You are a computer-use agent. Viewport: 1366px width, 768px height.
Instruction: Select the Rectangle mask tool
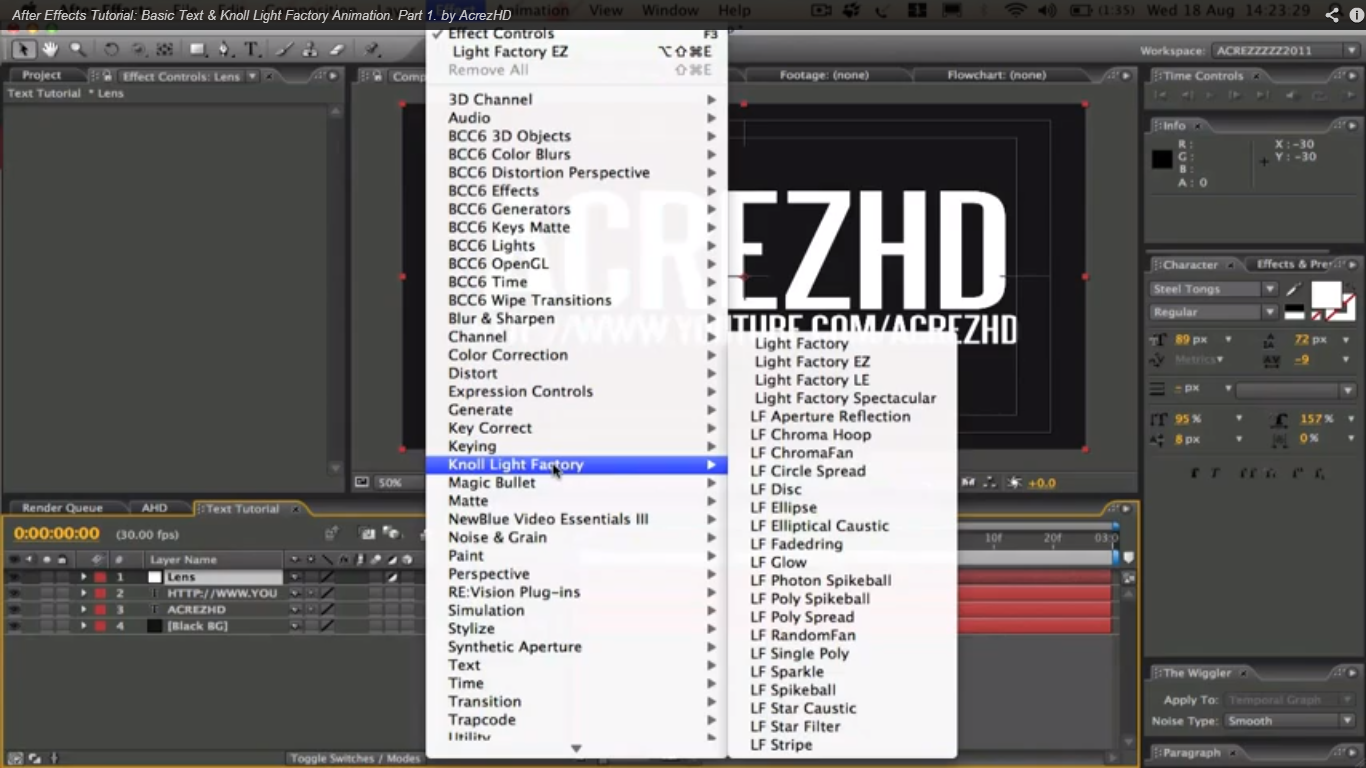pos(198,49)
